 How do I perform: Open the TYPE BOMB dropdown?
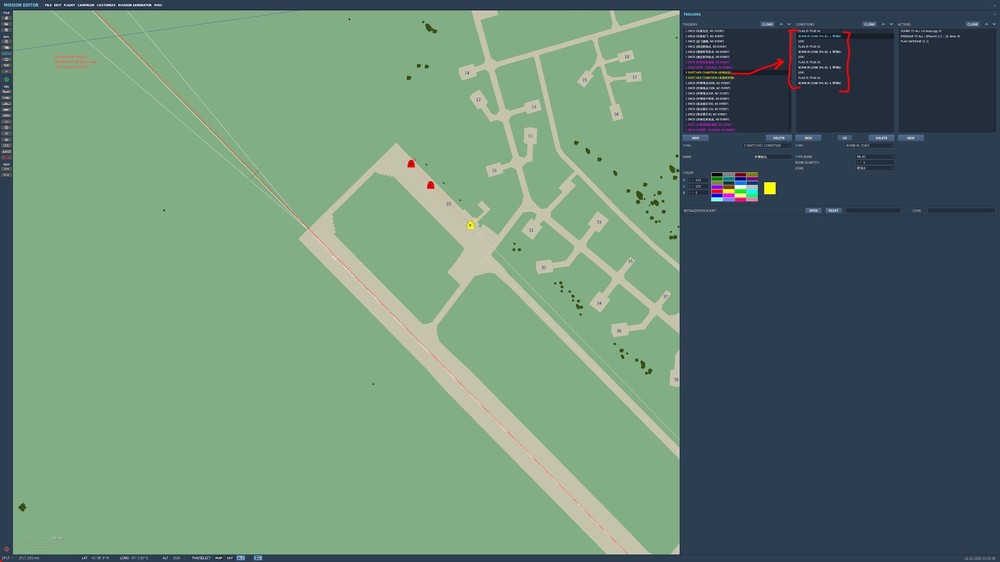point(875,156)
